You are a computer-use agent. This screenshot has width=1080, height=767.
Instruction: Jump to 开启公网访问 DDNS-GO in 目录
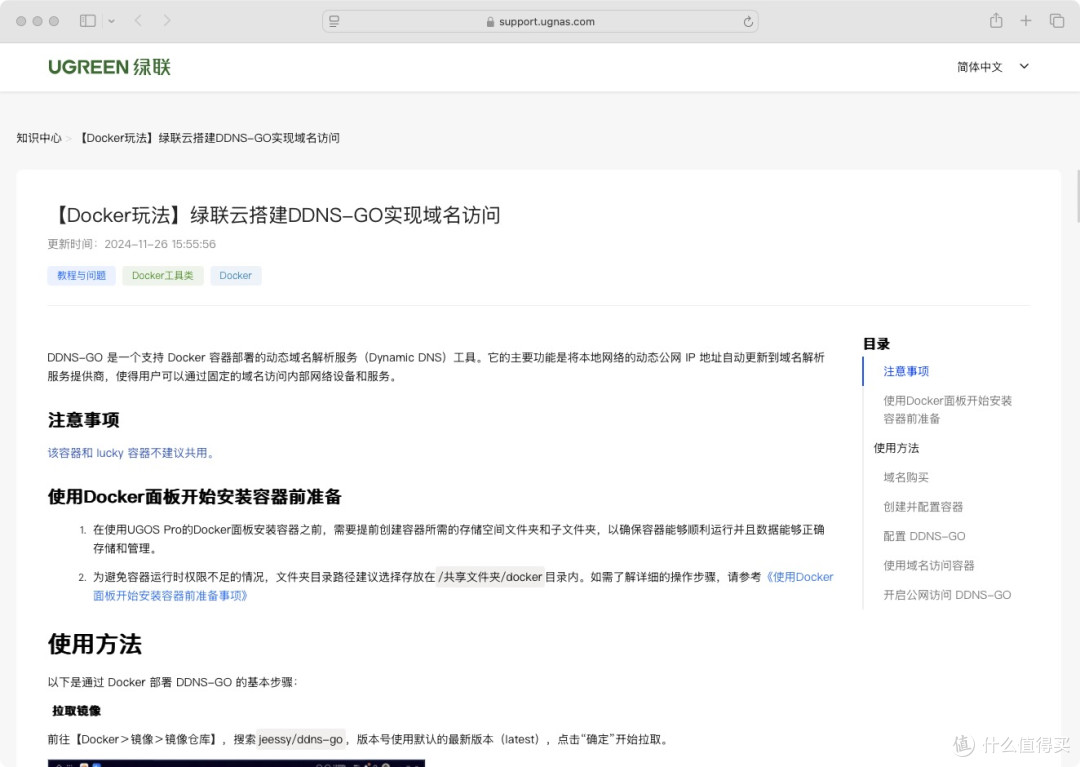tap(947, 595)
